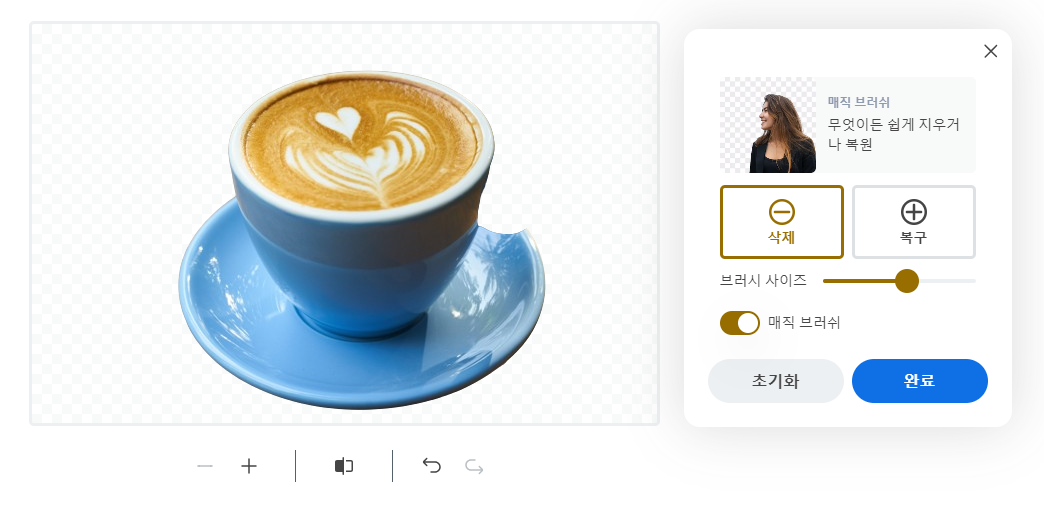The height and width of the screenshot is (516, 1044).
Task: Click the 매직 브러쉬 heading in the info card
Action: coord(859,102)
